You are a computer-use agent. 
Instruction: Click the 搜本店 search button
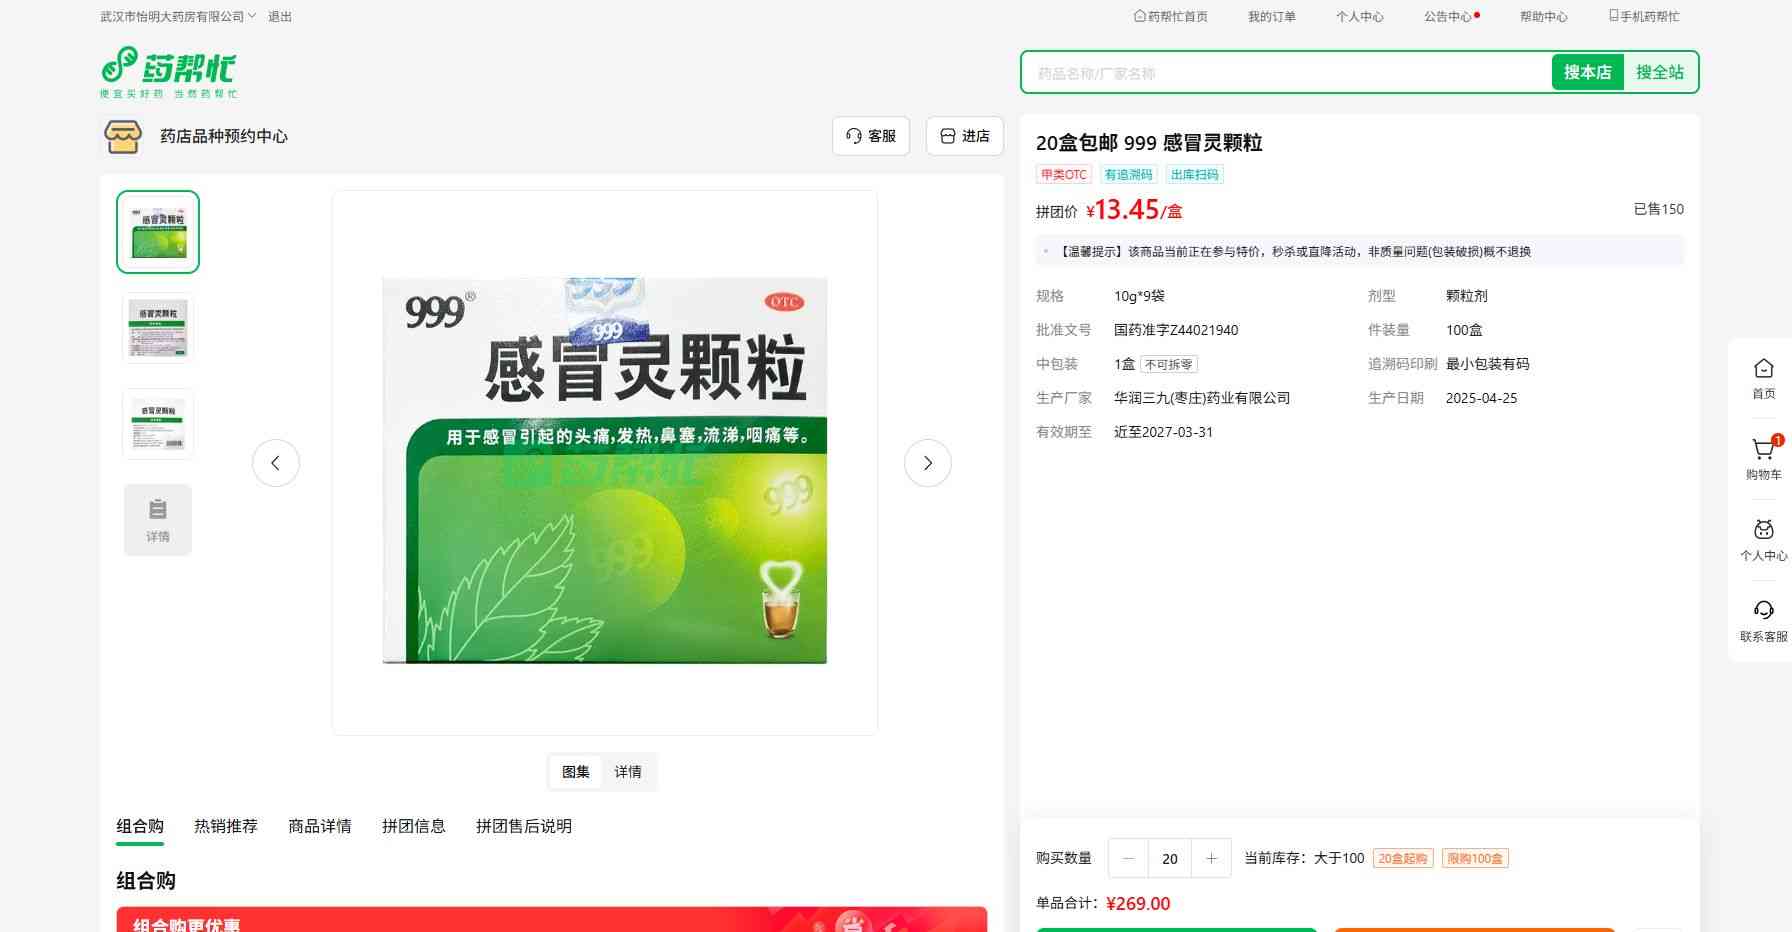[1587, 72]
